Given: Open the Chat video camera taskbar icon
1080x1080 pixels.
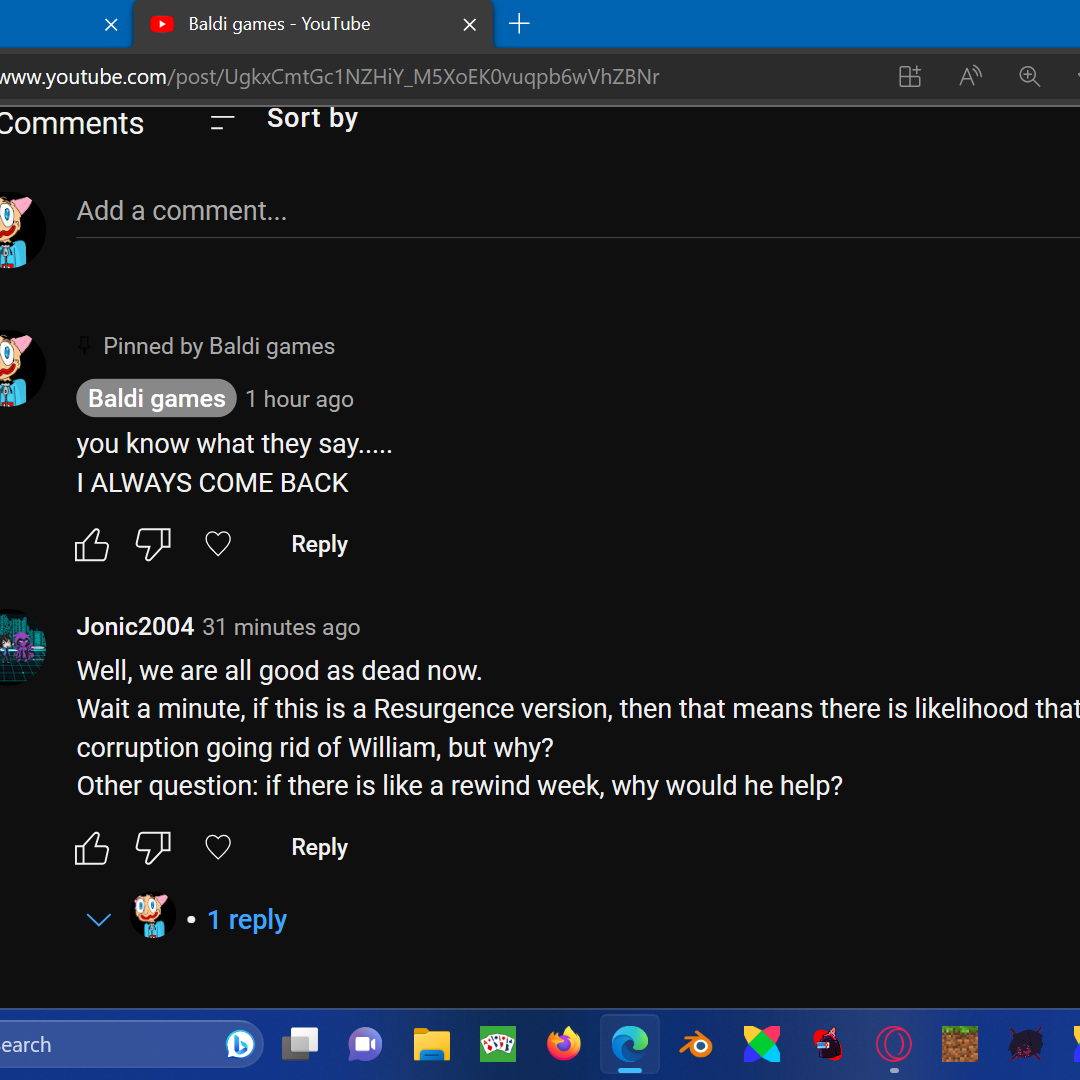Looking at the screenshot, I should (x=365, y=1044).
